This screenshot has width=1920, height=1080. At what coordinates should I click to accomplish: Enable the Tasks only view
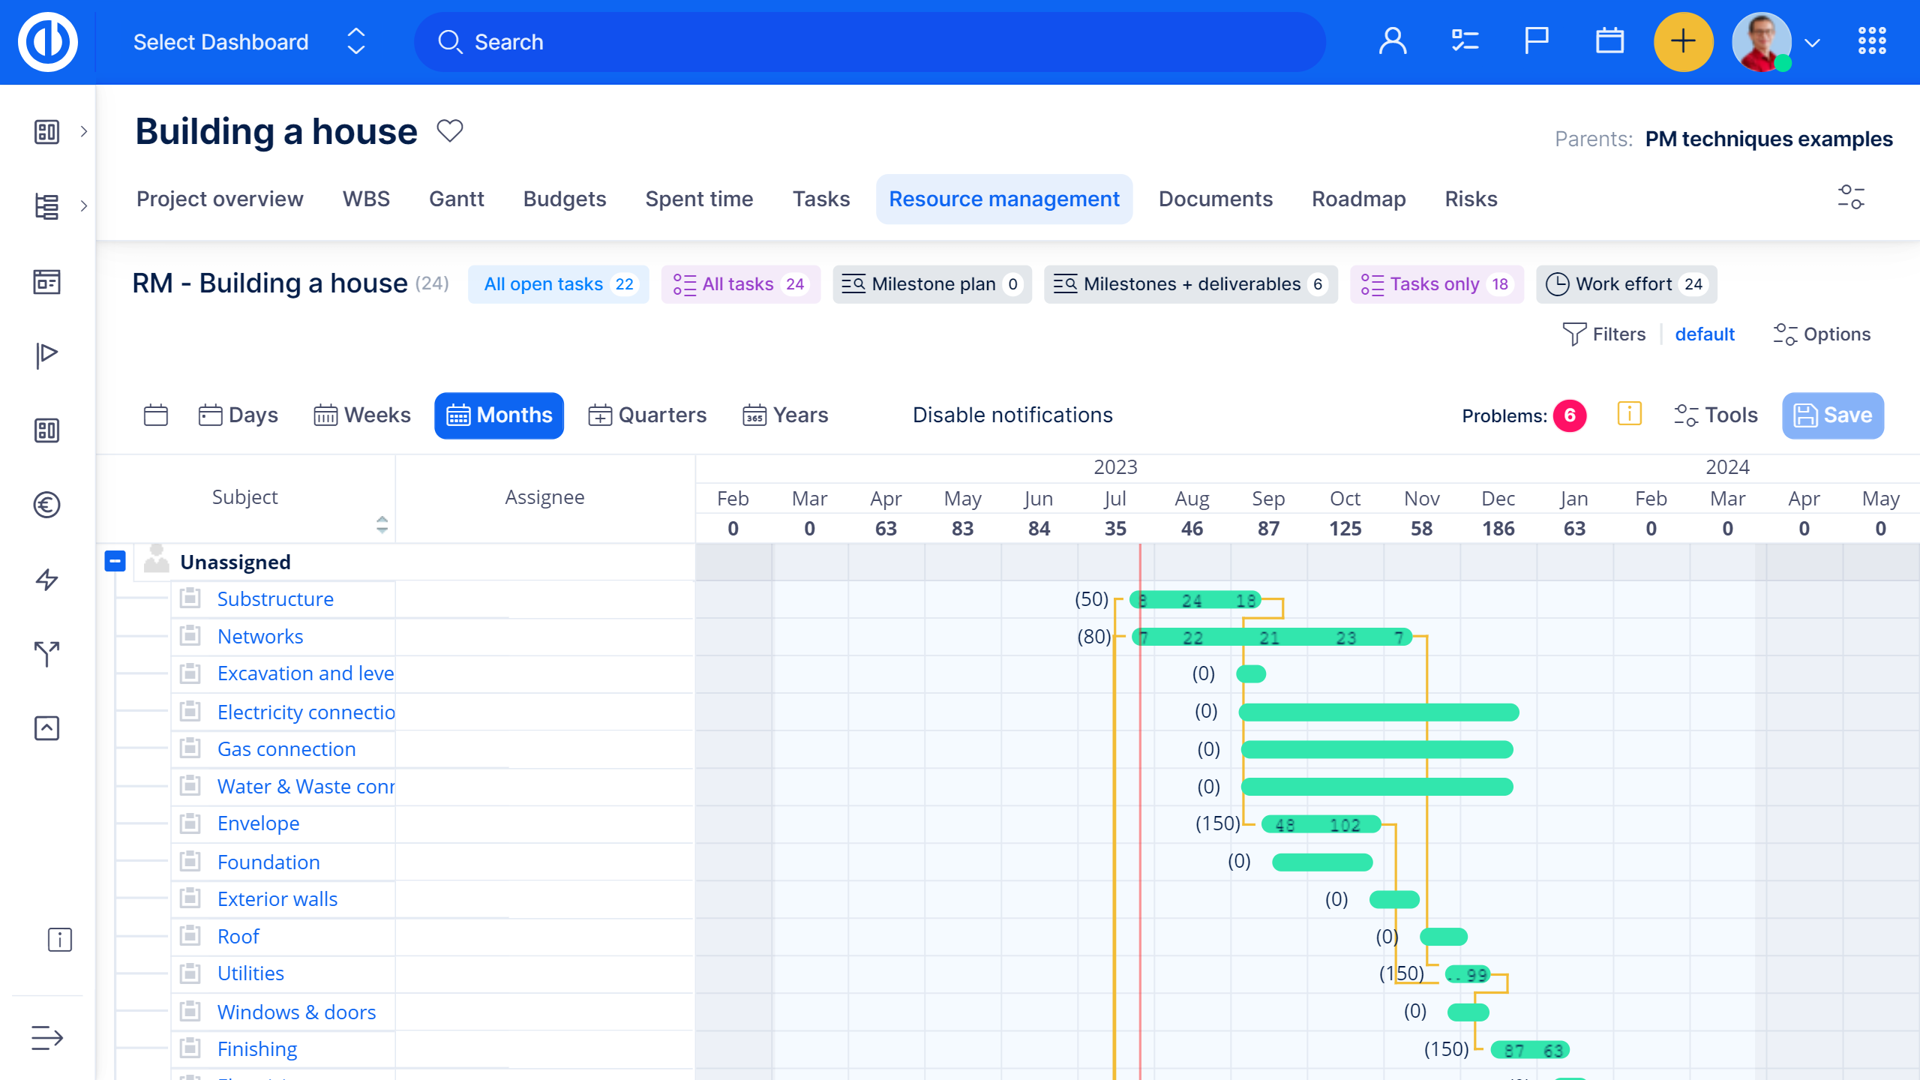click(x=1436, y=284)
